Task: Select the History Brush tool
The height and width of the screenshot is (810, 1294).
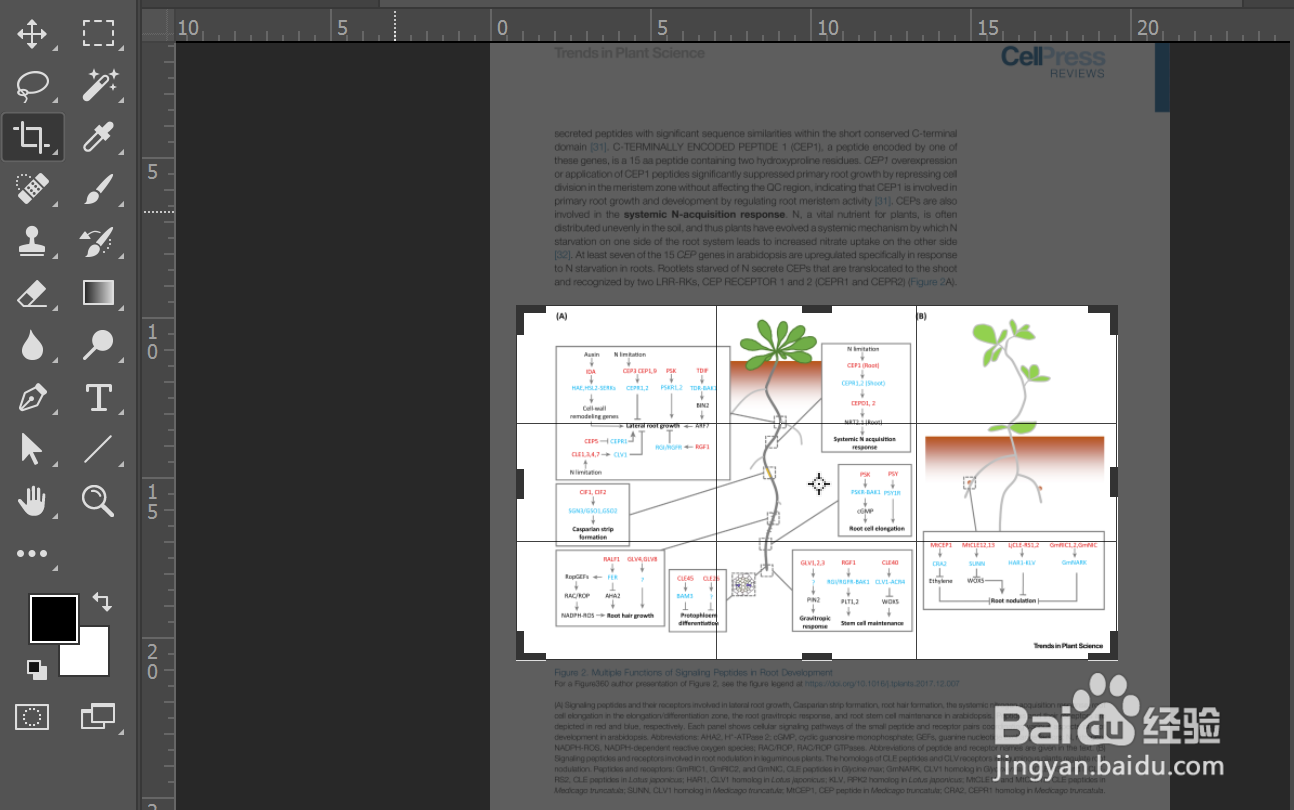Action: pos(98,241)
